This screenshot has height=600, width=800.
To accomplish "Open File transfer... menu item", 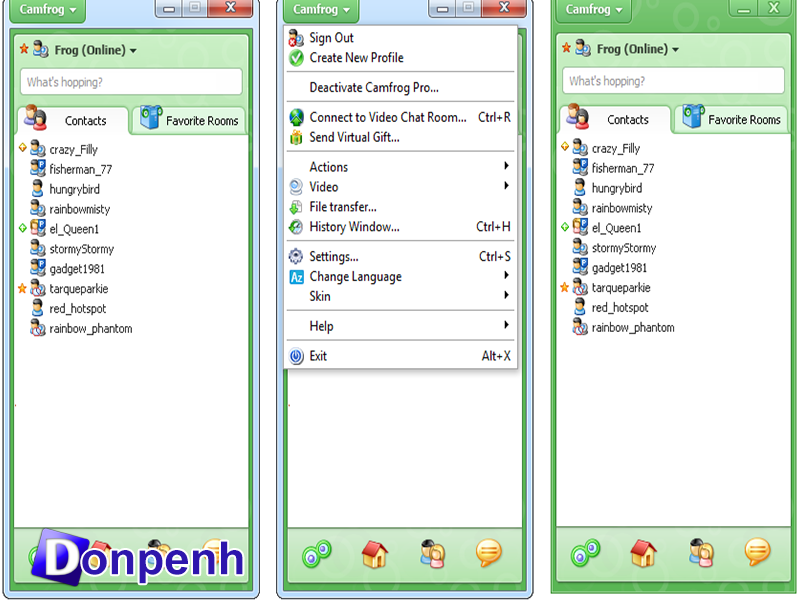I will 401,207.
